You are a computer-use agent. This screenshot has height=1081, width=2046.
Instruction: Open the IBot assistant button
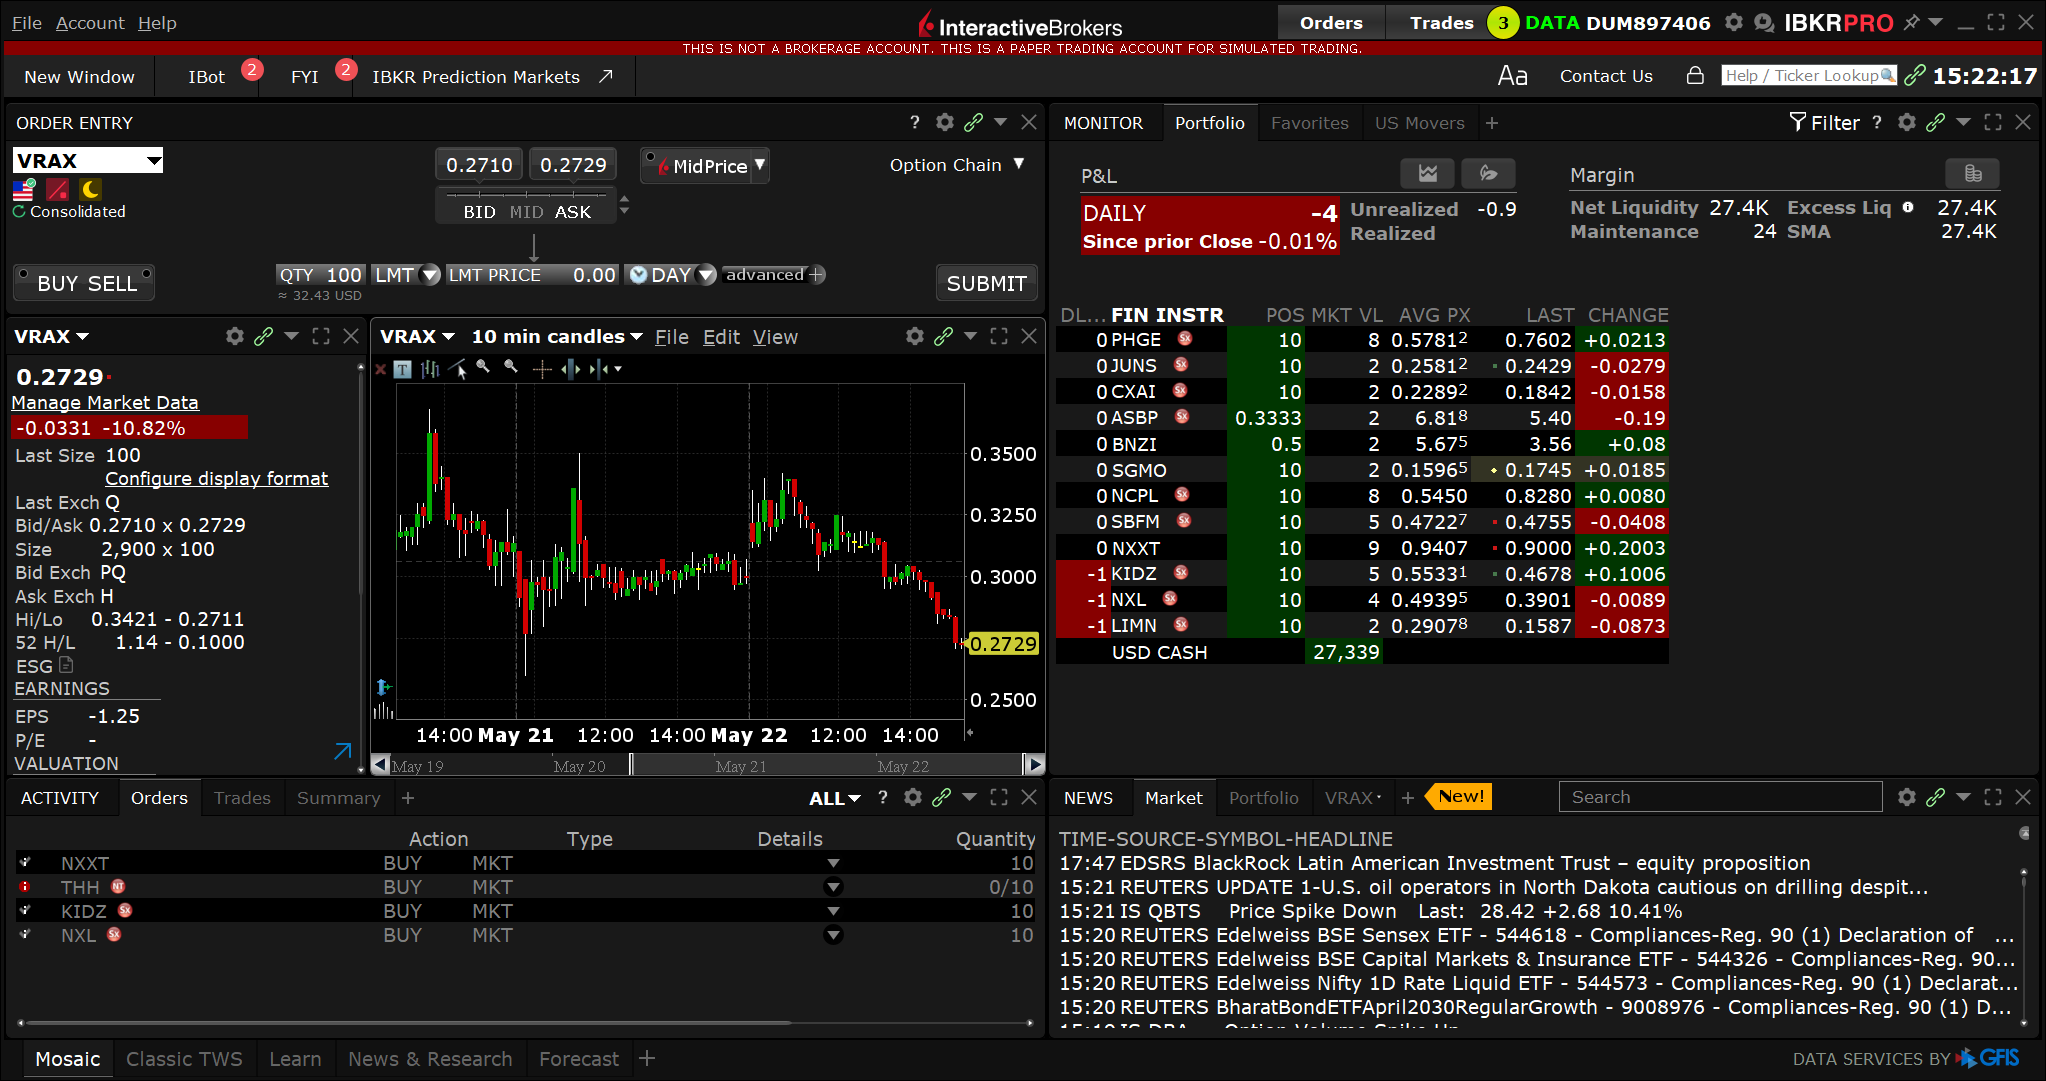(207, 76)
